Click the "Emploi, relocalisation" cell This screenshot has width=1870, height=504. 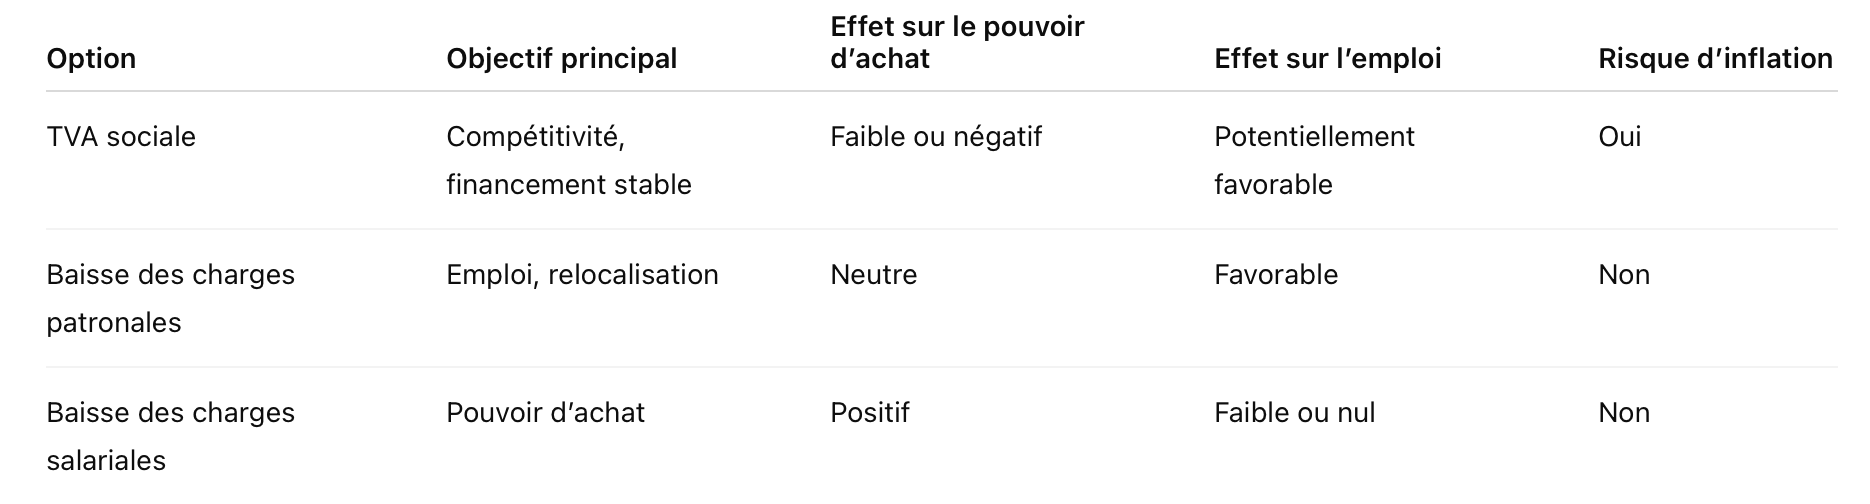[582, 275]
